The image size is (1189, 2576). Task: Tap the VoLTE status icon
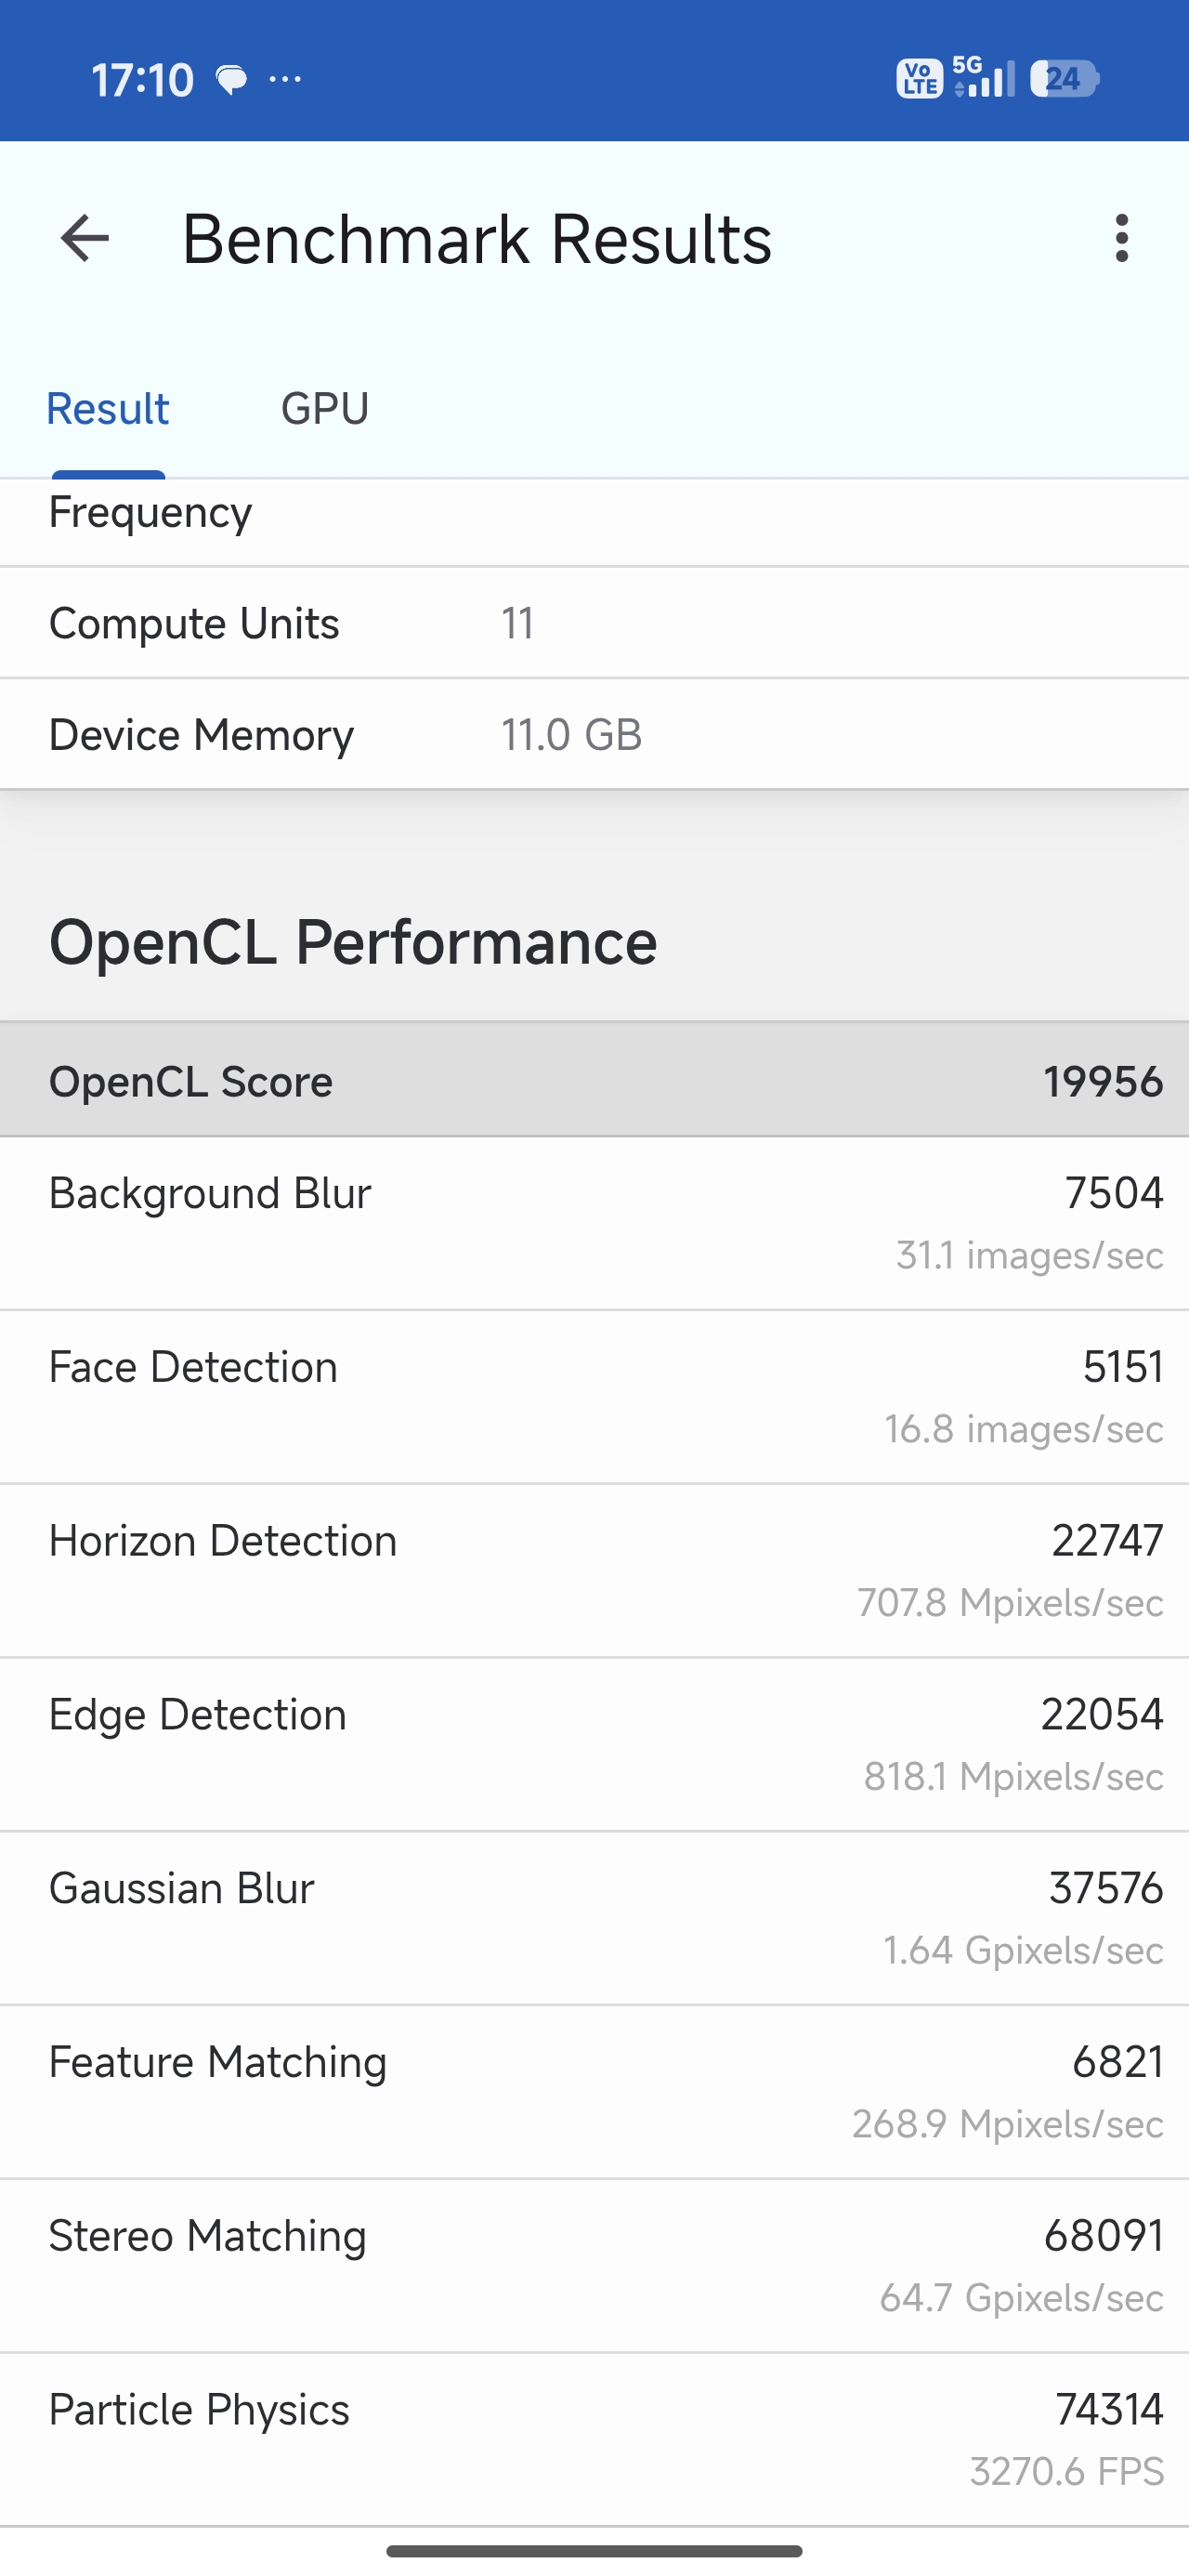[x=919, y=79]
